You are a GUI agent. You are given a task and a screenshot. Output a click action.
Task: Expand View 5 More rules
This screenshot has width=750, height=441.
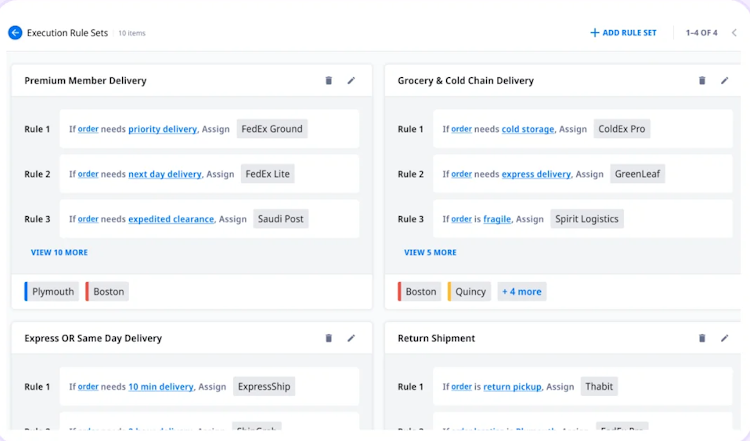click(430, 253)
